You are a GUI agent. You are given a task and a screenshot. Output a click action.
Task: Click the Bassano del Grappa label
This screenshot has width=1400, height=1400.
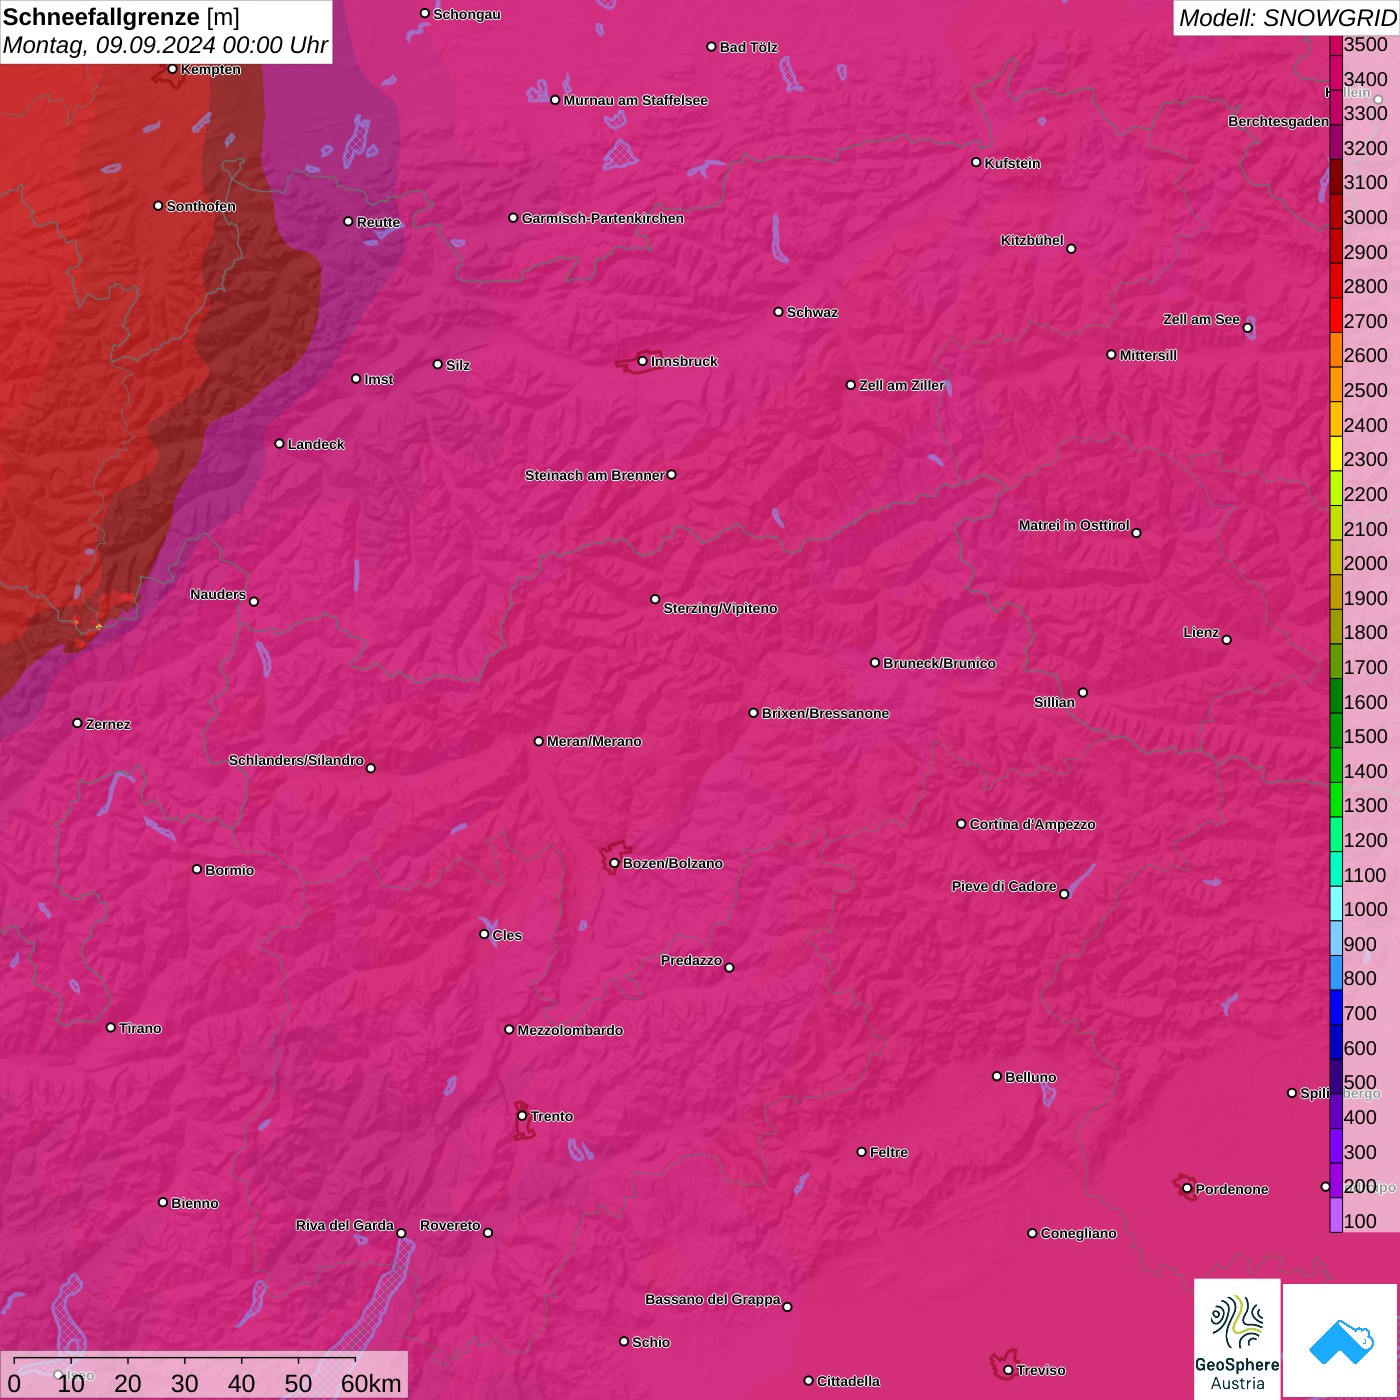tap(713, 1299)
